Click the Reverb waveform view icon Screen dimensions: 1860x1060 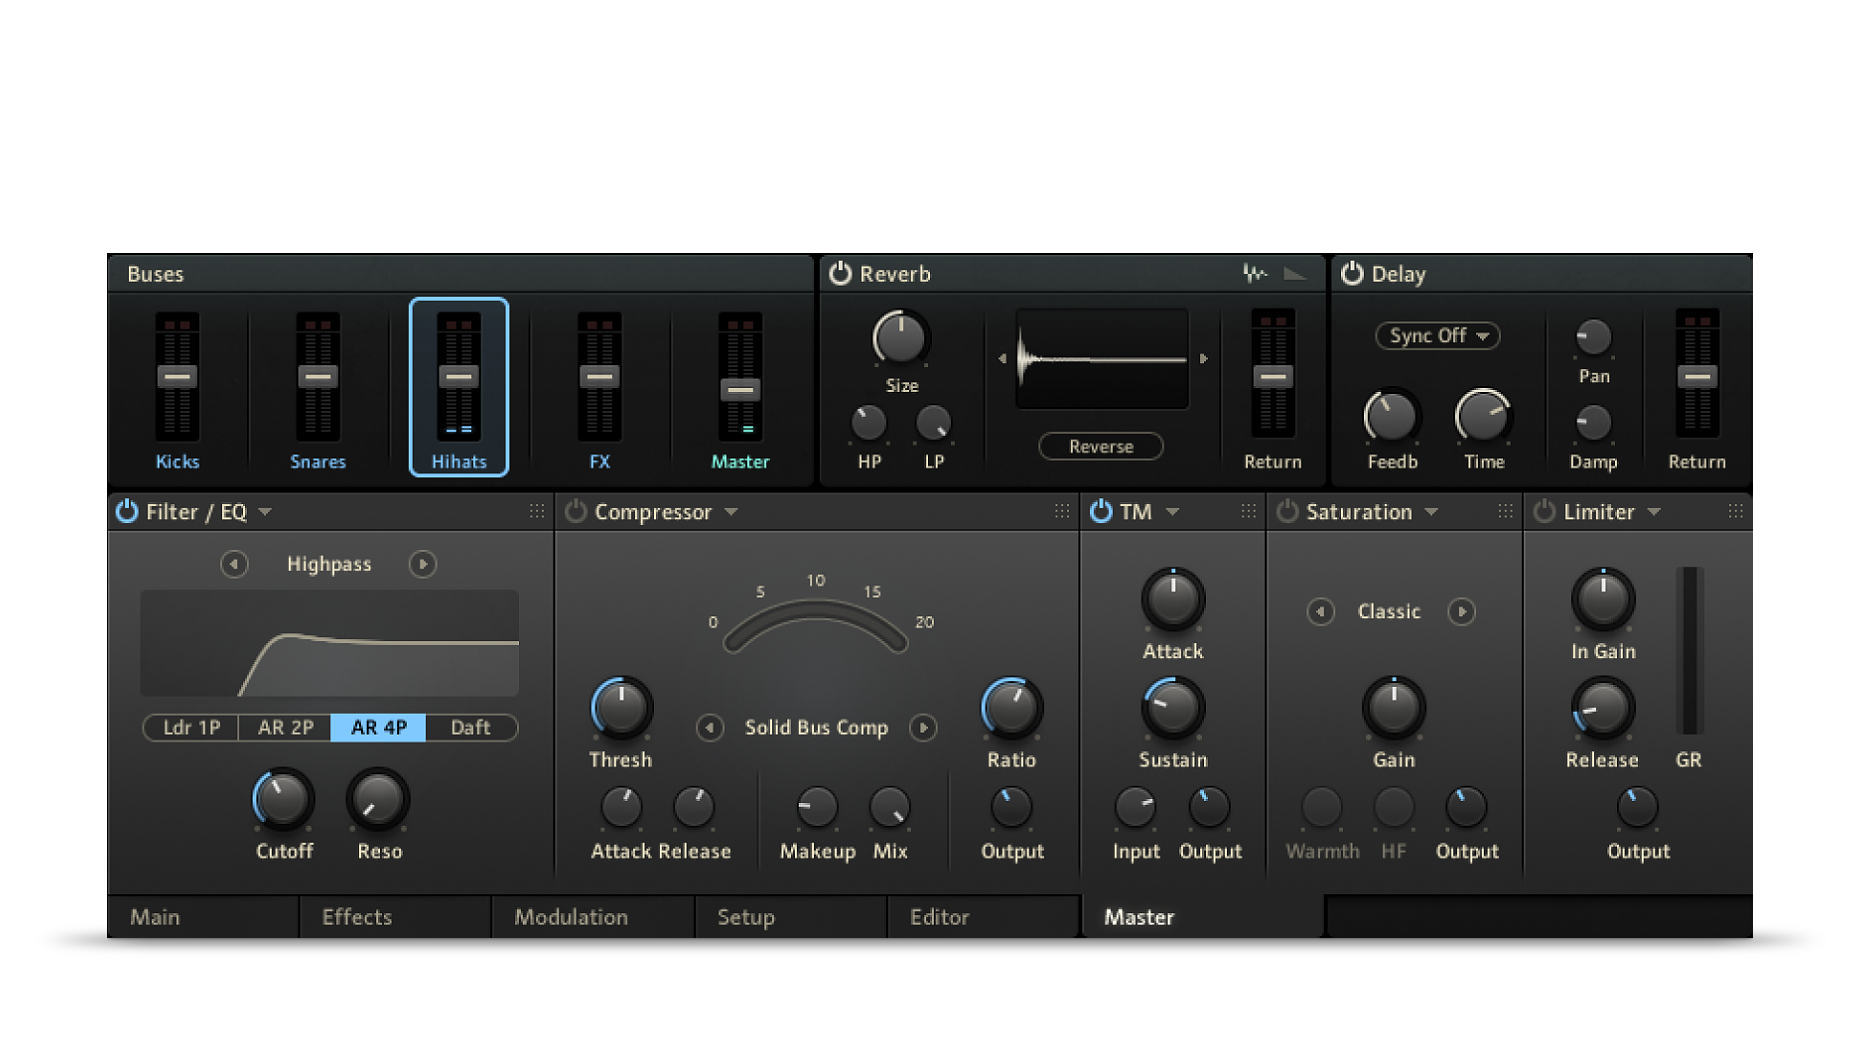click(x=1254, y=273)
